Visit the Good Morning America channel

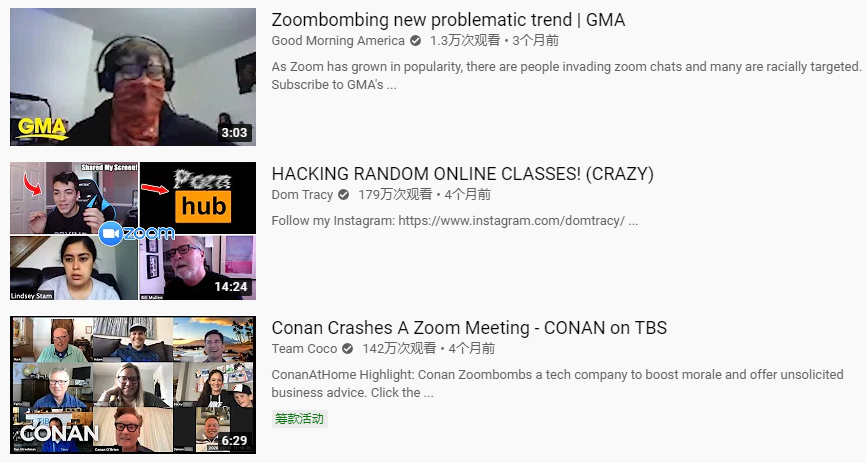[x=338, y=40]
